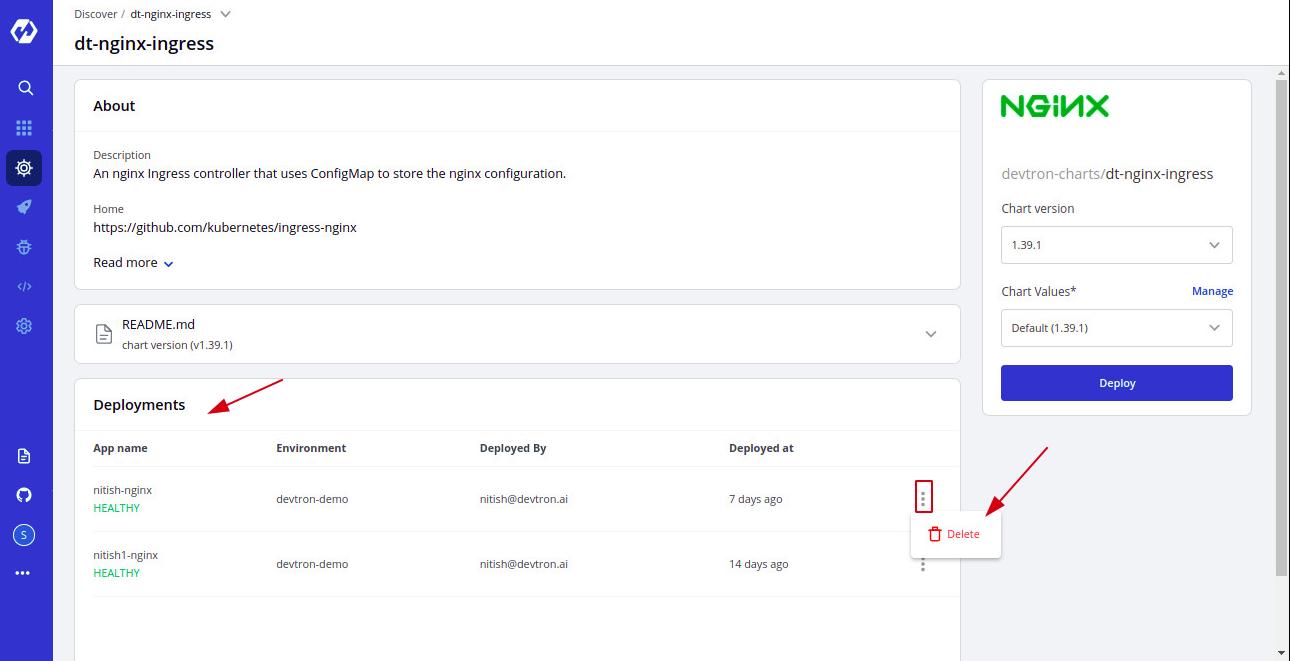
Task: Click the blue Deploy button
Action: coord(1116,383)
